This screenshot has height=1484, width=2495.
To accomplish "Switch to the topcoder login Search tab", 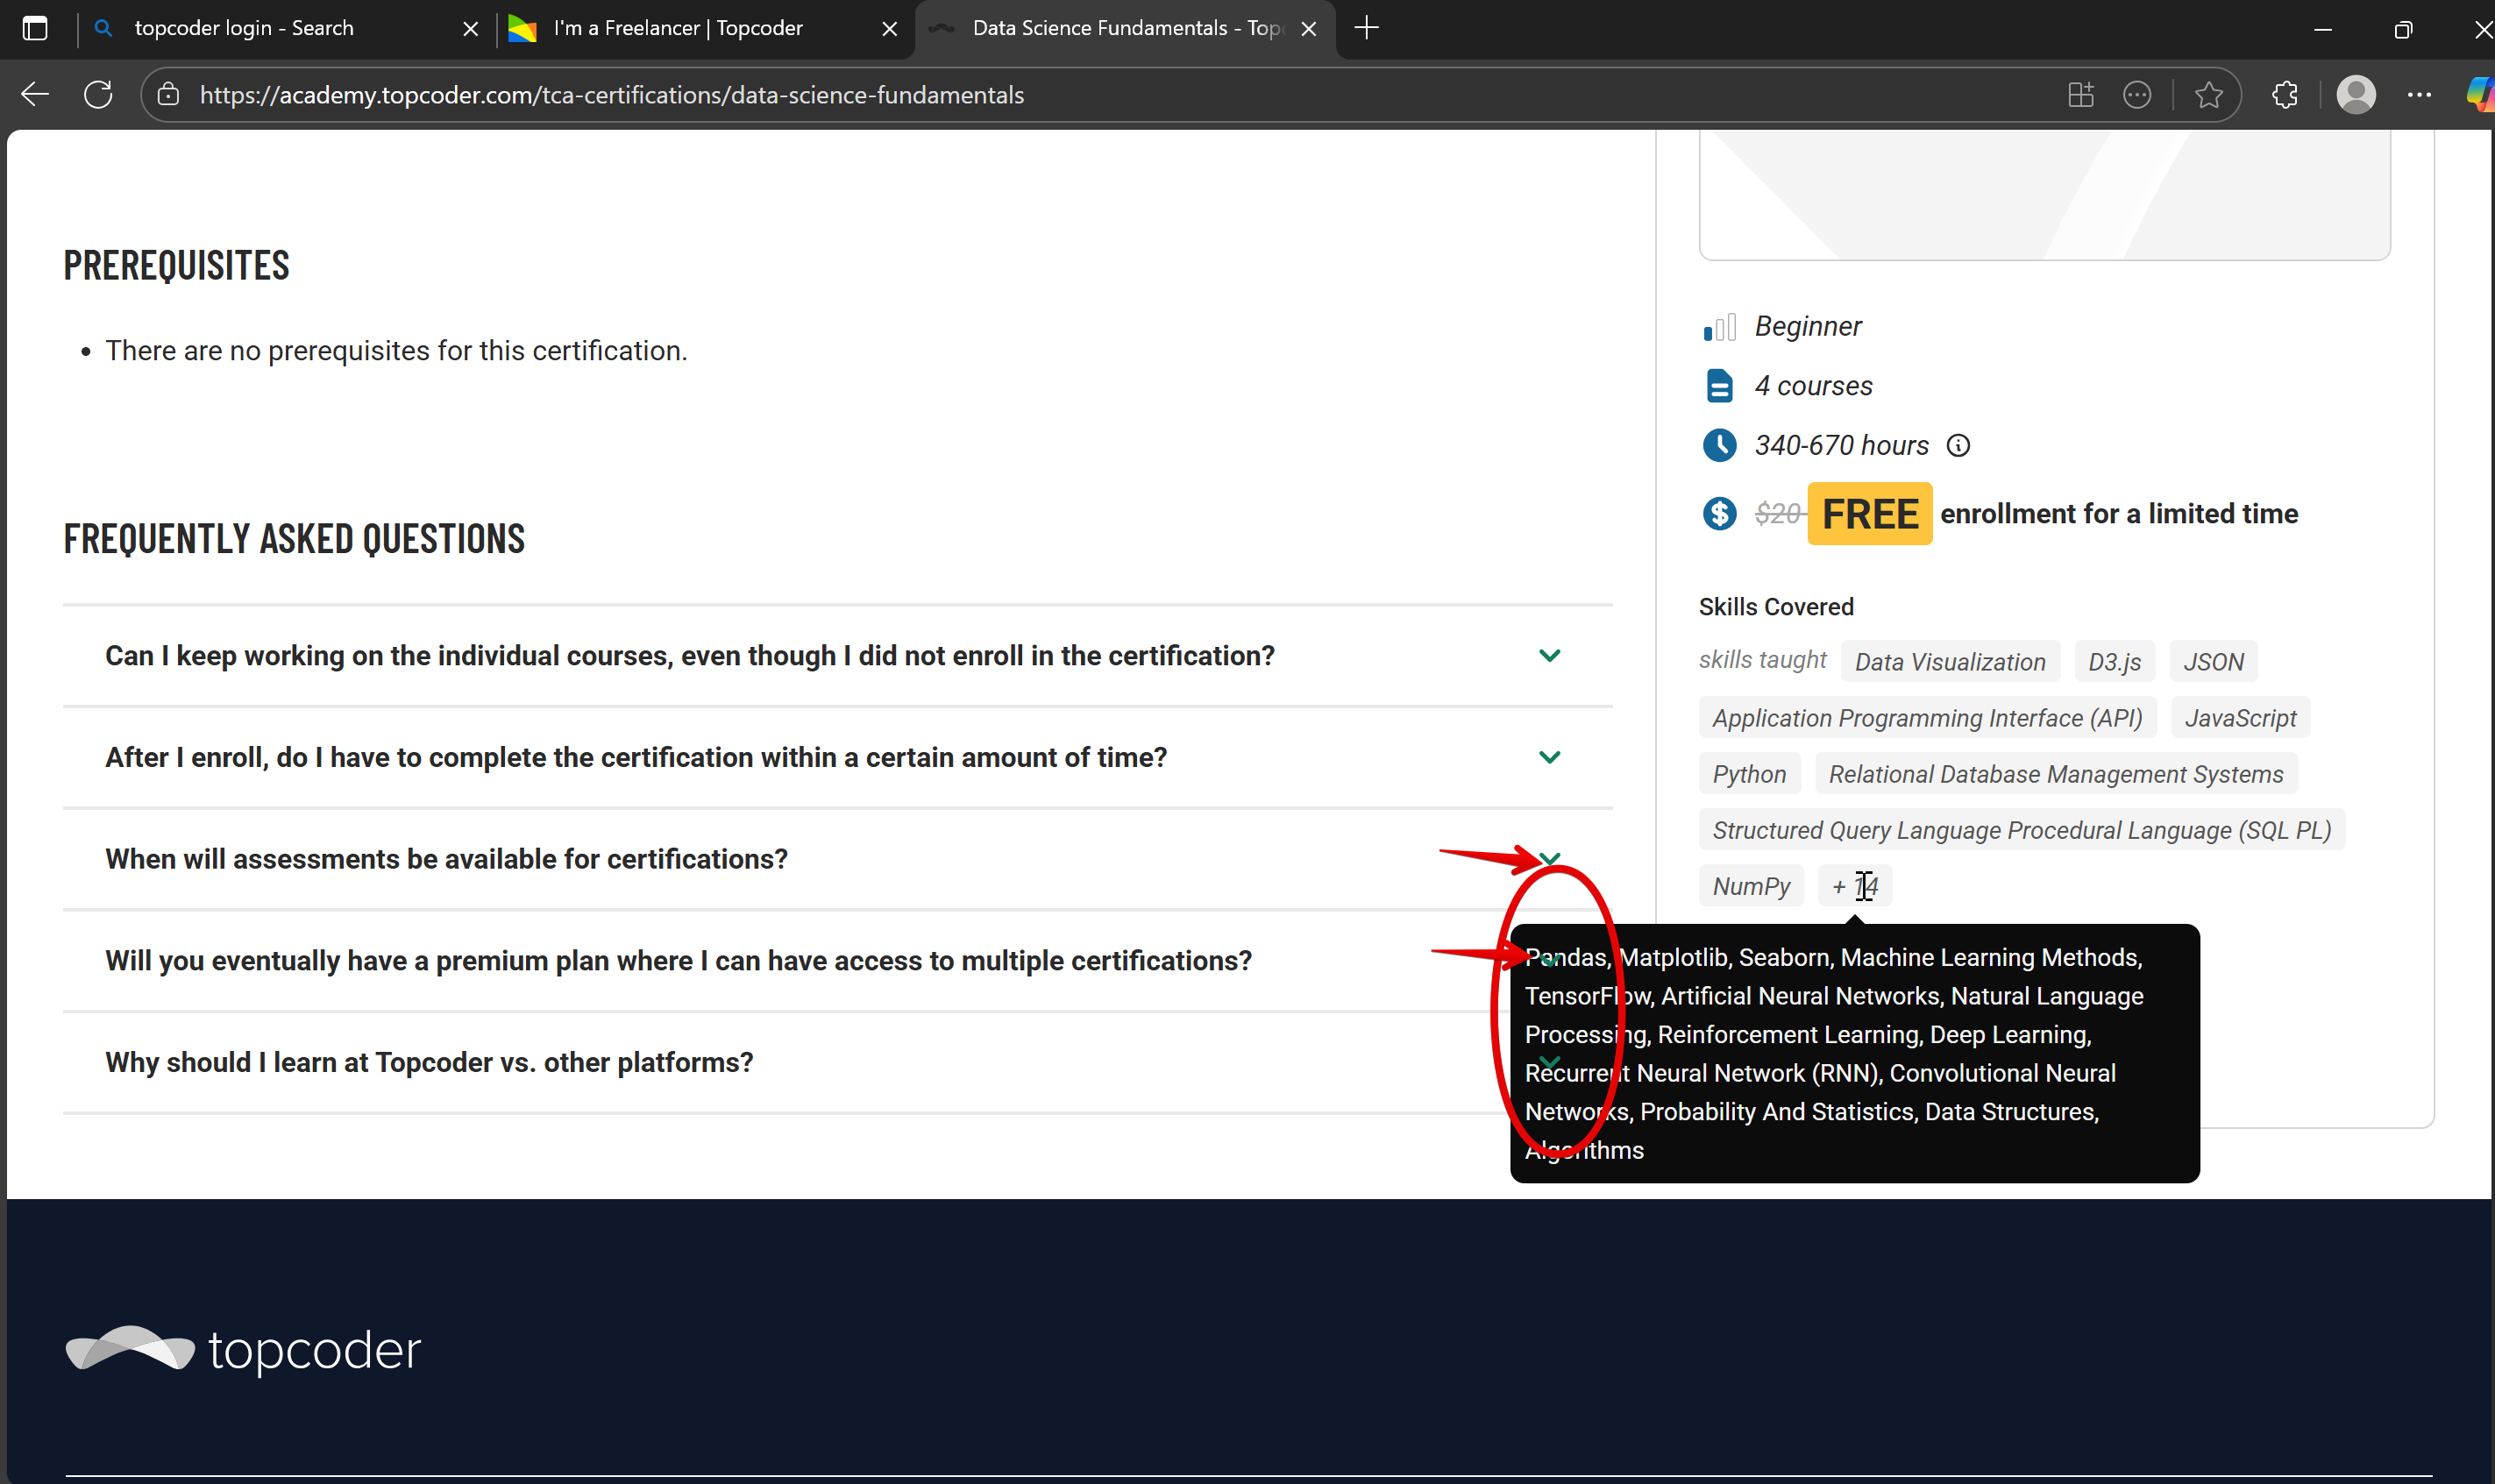I will coord(244,28).
